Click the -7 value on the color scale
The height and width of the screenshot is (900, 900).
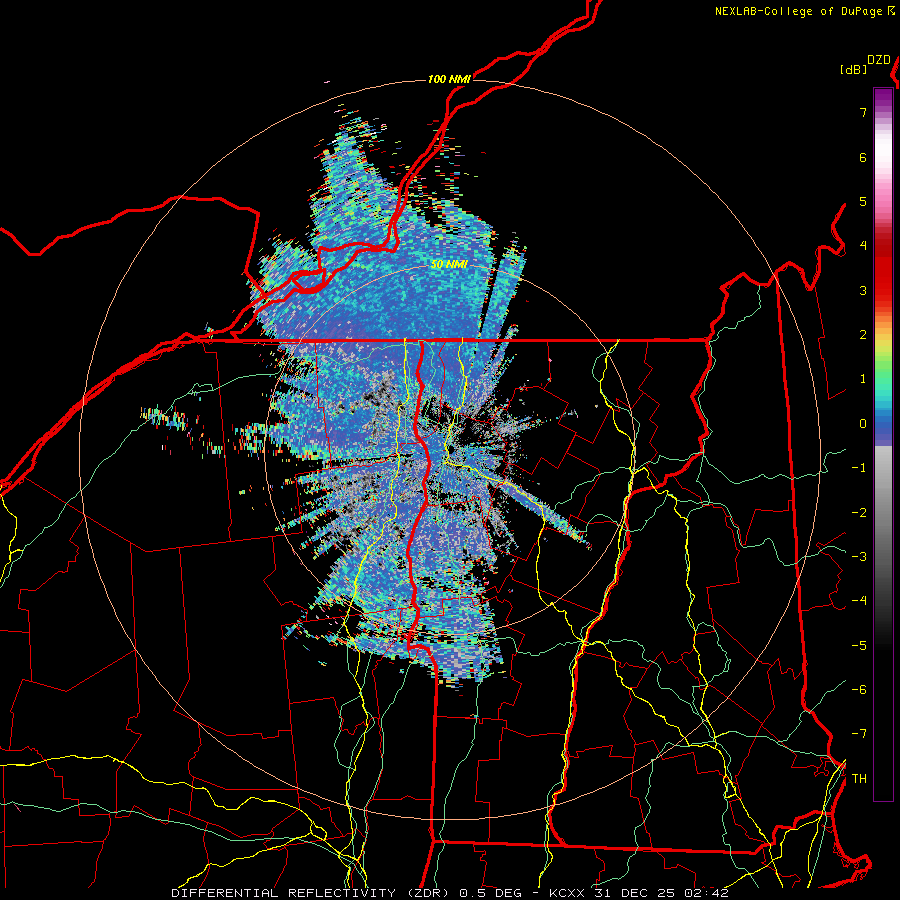point(859,734)
